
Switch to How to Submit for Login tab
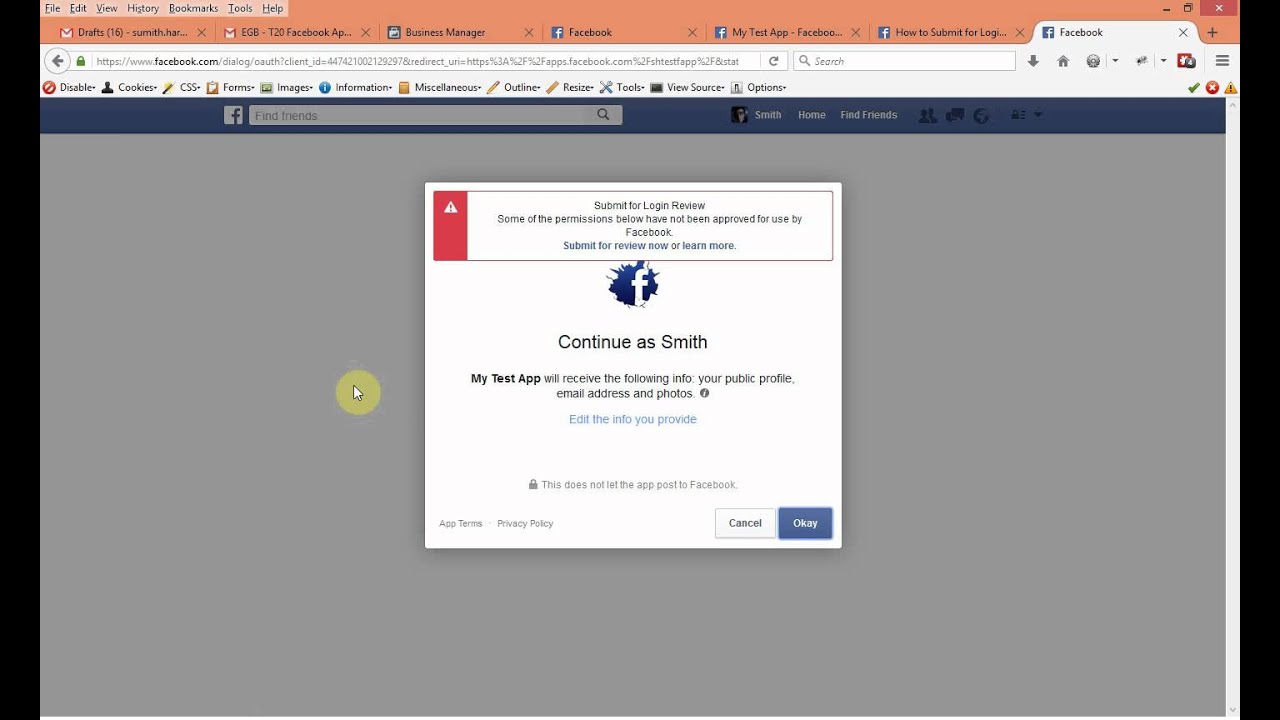point(951,32)
